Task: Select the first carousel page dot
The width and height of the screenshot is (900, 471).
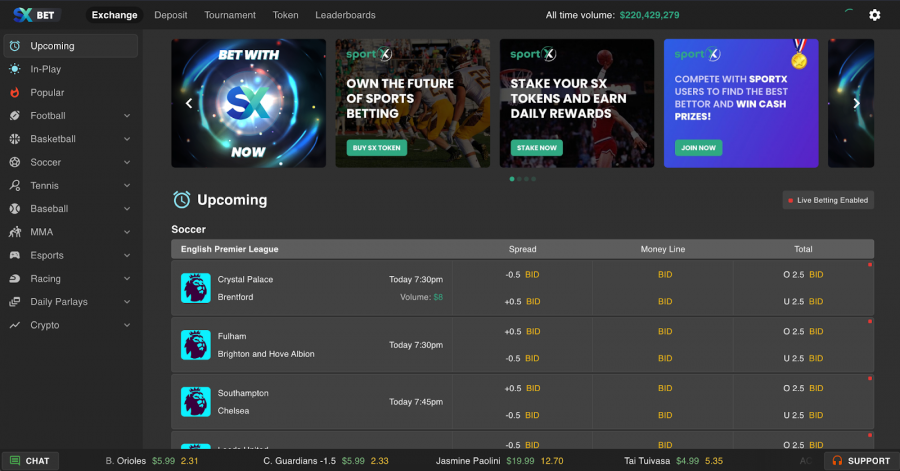Action: 512,179
